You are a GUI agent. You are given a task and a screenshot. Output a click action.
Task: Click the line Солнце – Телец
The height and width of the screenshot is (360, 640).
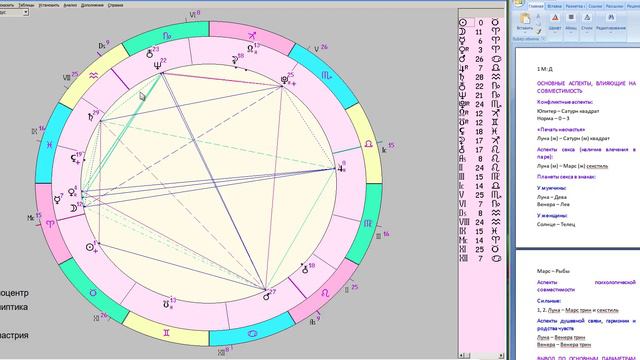pyautogui.click(x=556, y=224)
